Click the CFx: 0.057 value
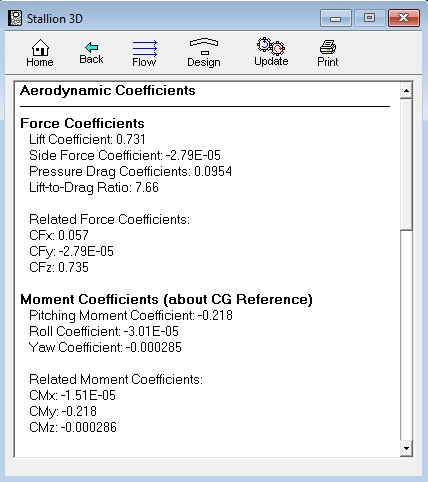This screenshot has width=428, height=482. (59, 235)
